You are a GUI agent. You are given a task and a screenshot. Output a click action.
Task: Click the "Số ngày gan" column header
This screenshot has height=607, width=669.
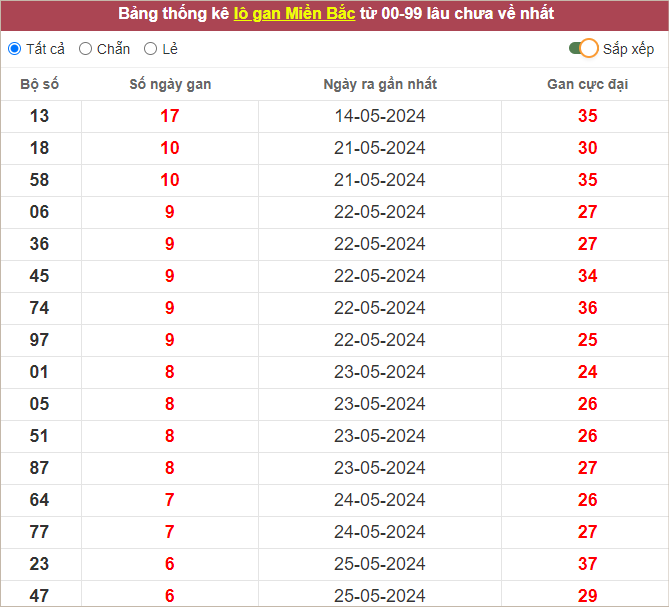coord(170,84)
